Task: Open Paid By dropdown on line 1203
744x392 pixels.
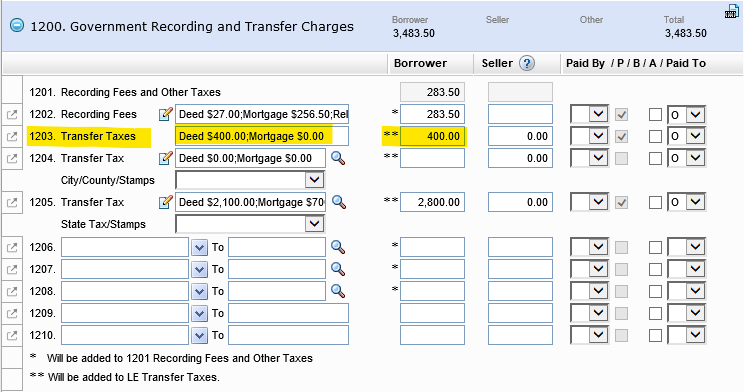Action: point(589,137)
